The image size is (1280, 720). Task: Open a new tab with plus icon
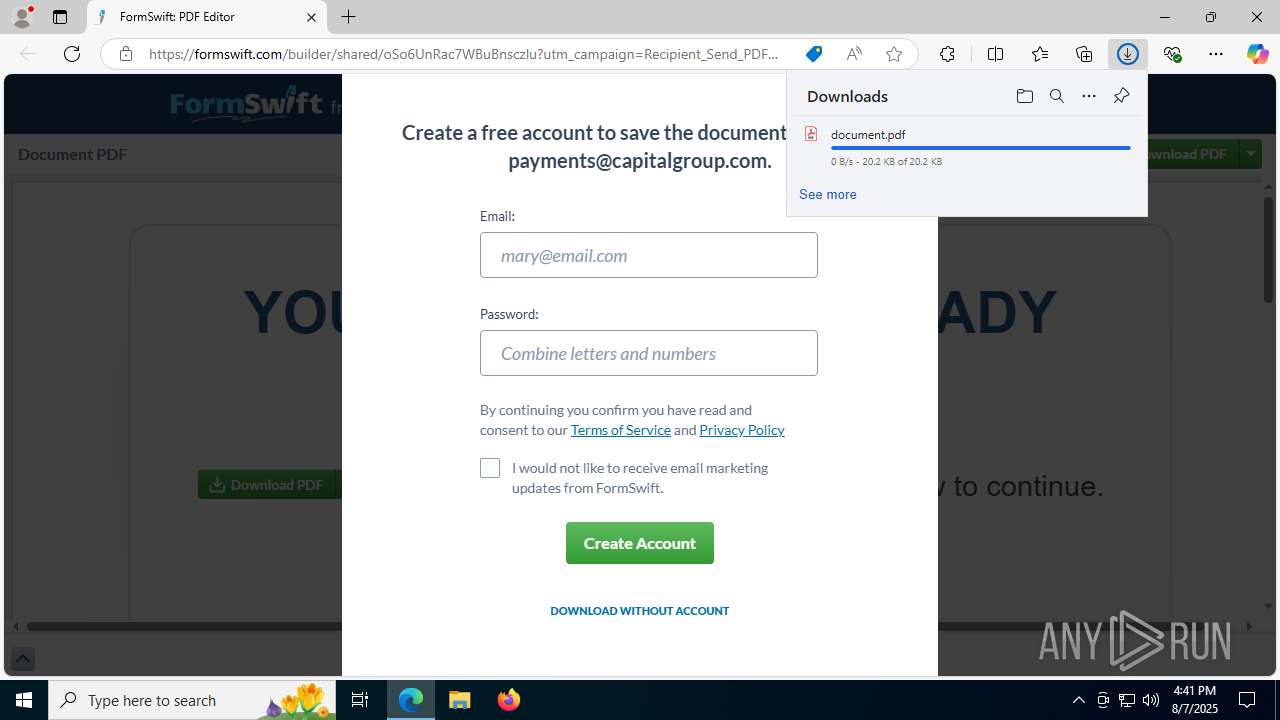tap(348, 17)
